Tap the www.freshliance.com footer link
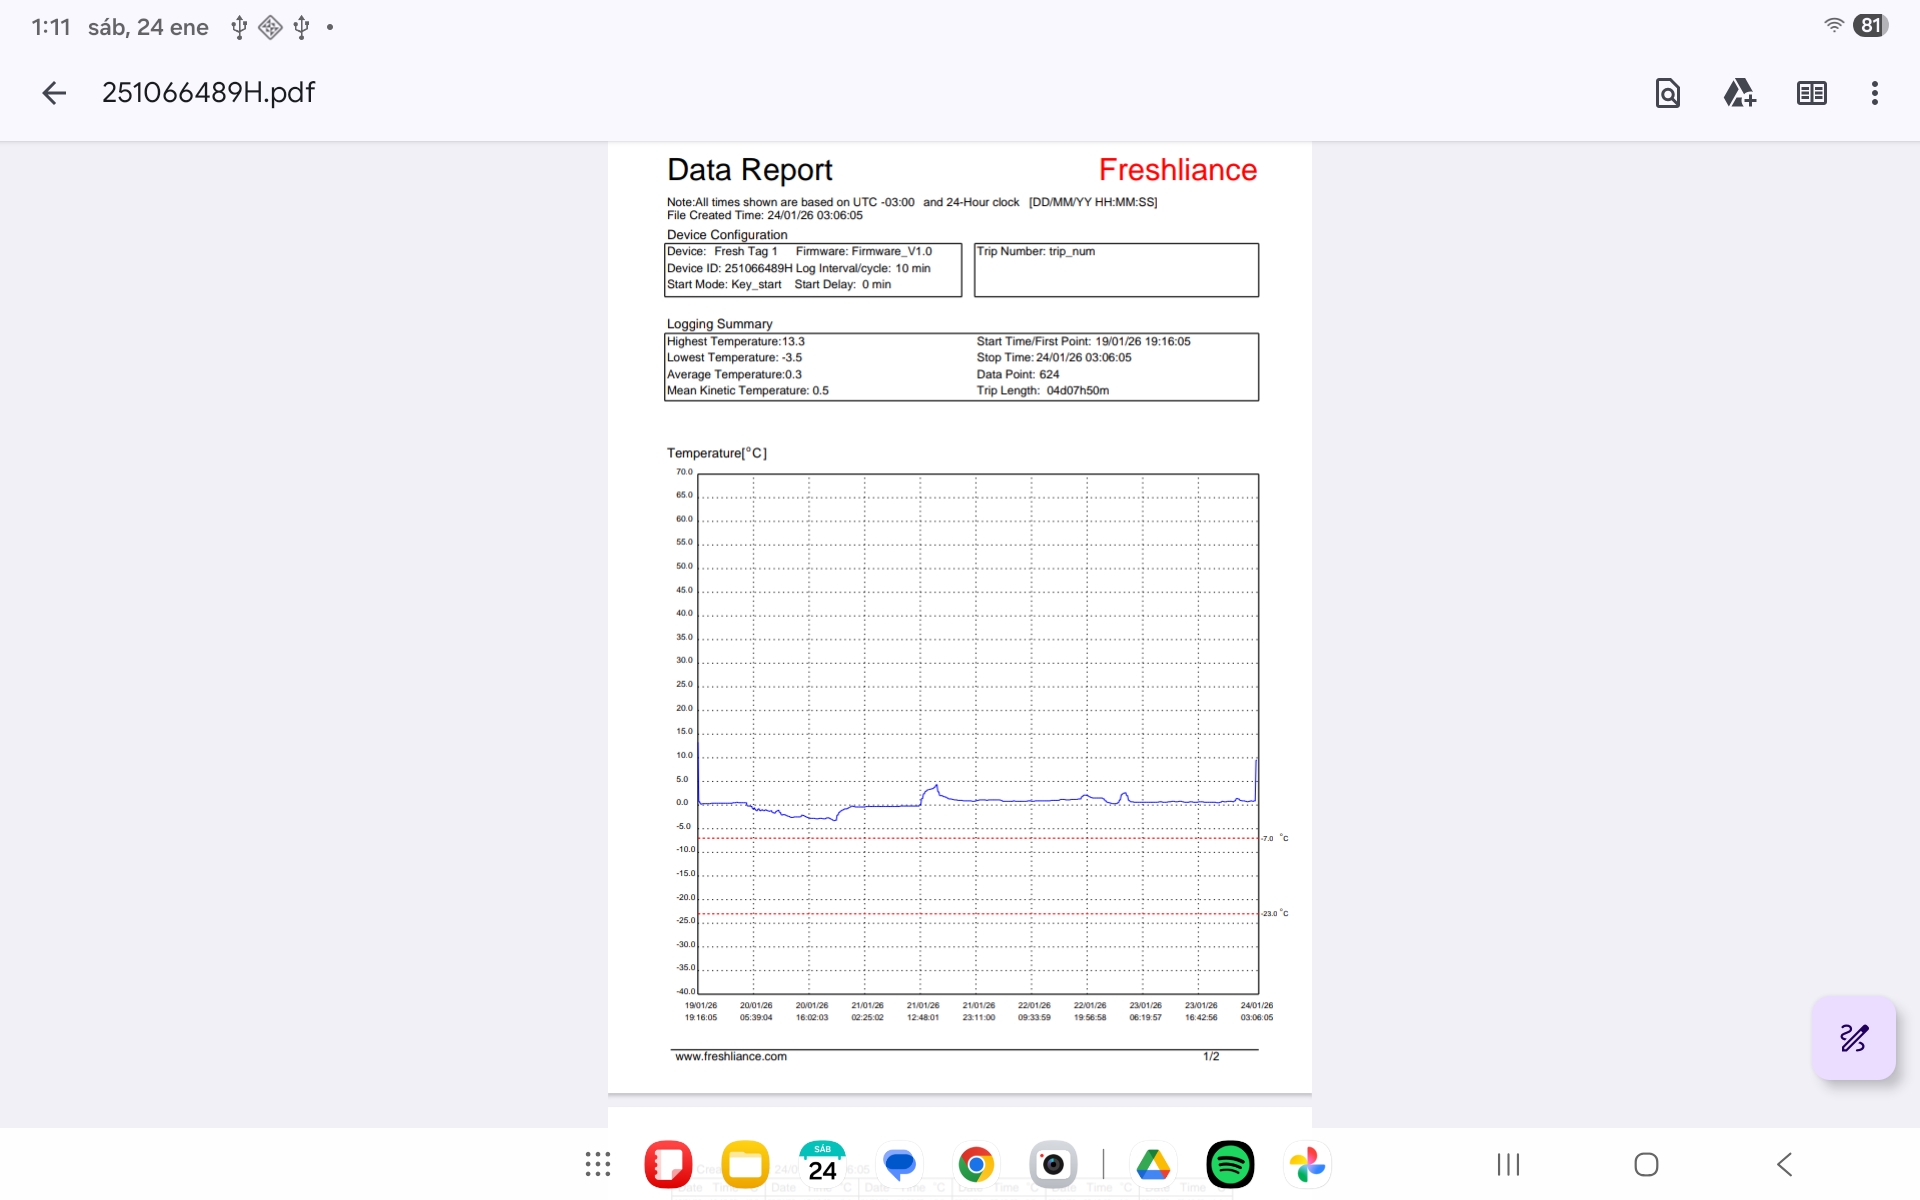1920x1200 pixels. (731, 1056)
